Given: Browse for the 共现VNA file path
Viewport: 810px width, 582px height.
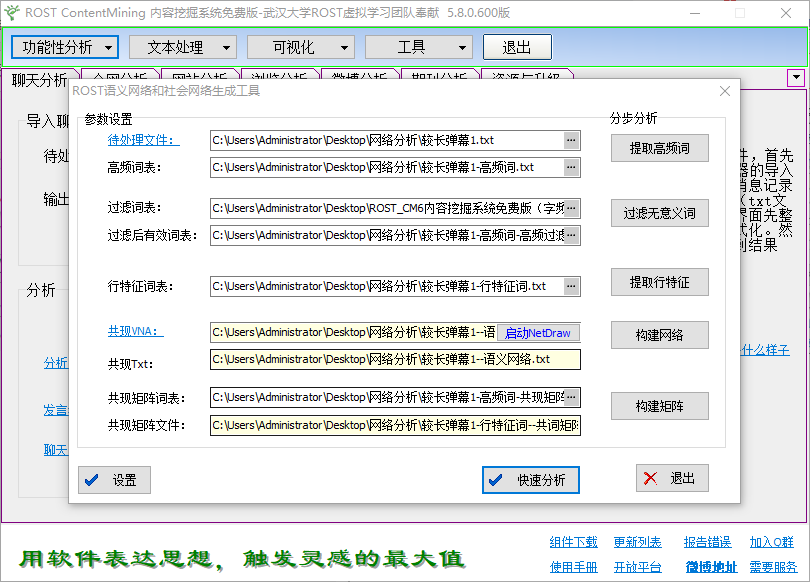Looking at the screenshot, I should 572,334.
